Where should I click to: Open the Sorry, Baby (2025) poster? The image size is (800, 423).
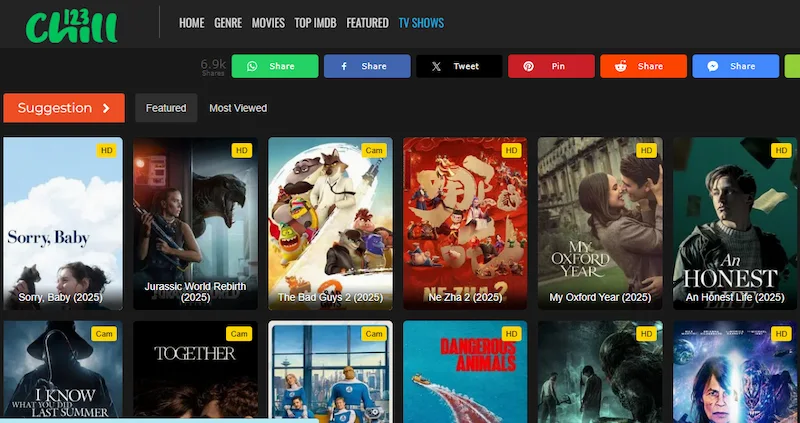[x=63, y=223]
